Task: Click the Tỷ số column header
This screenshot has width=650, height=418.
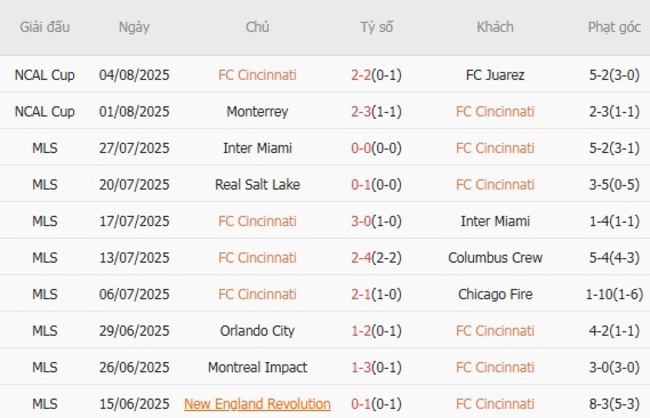Action: pyautogui.click(x=377, y=27)
